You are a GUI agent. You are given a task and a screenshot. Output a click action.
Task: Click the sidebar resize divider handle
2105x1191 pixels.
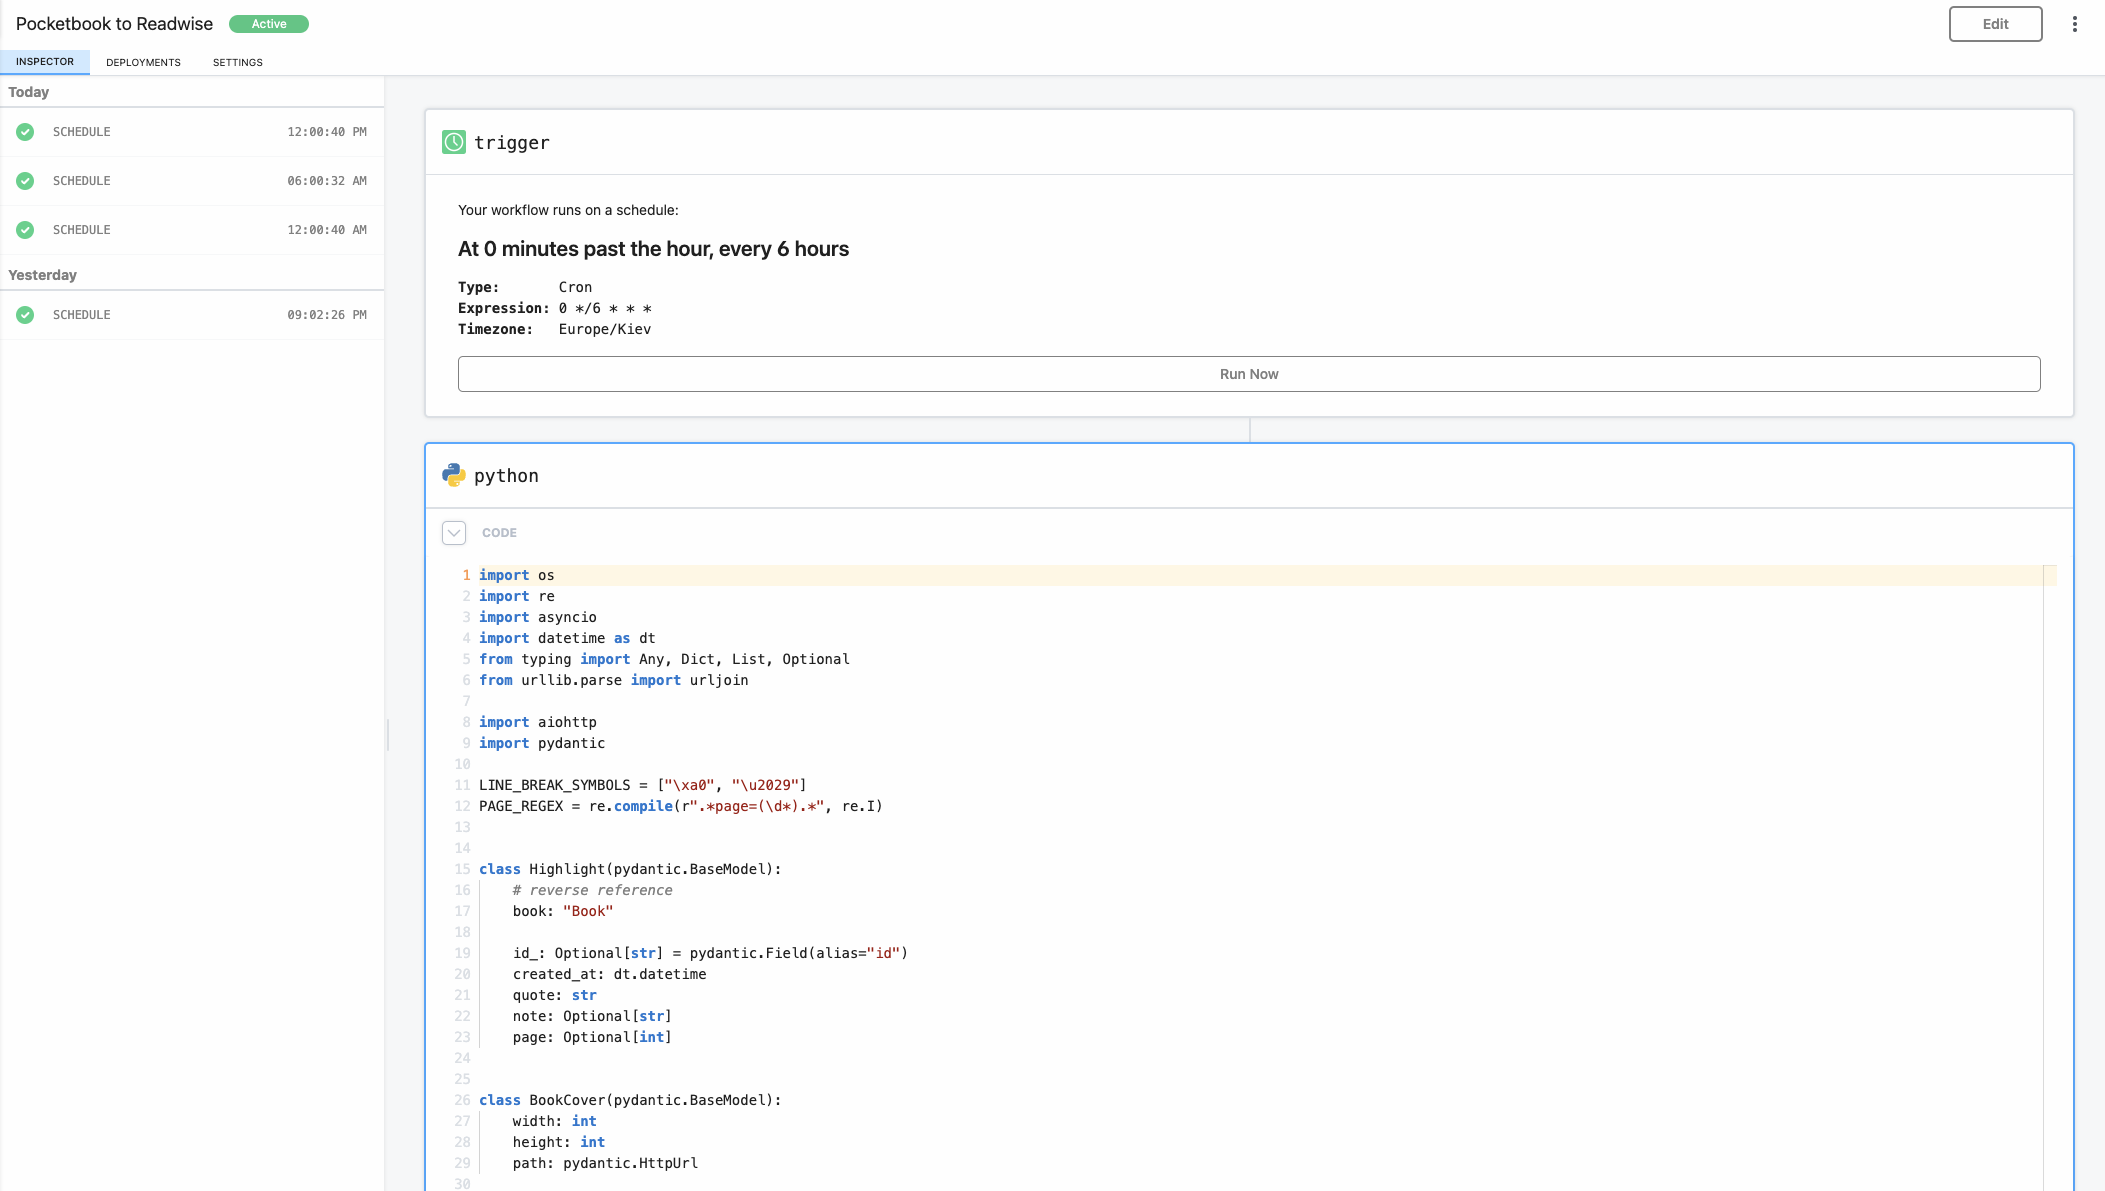click(x=388, y=735)
